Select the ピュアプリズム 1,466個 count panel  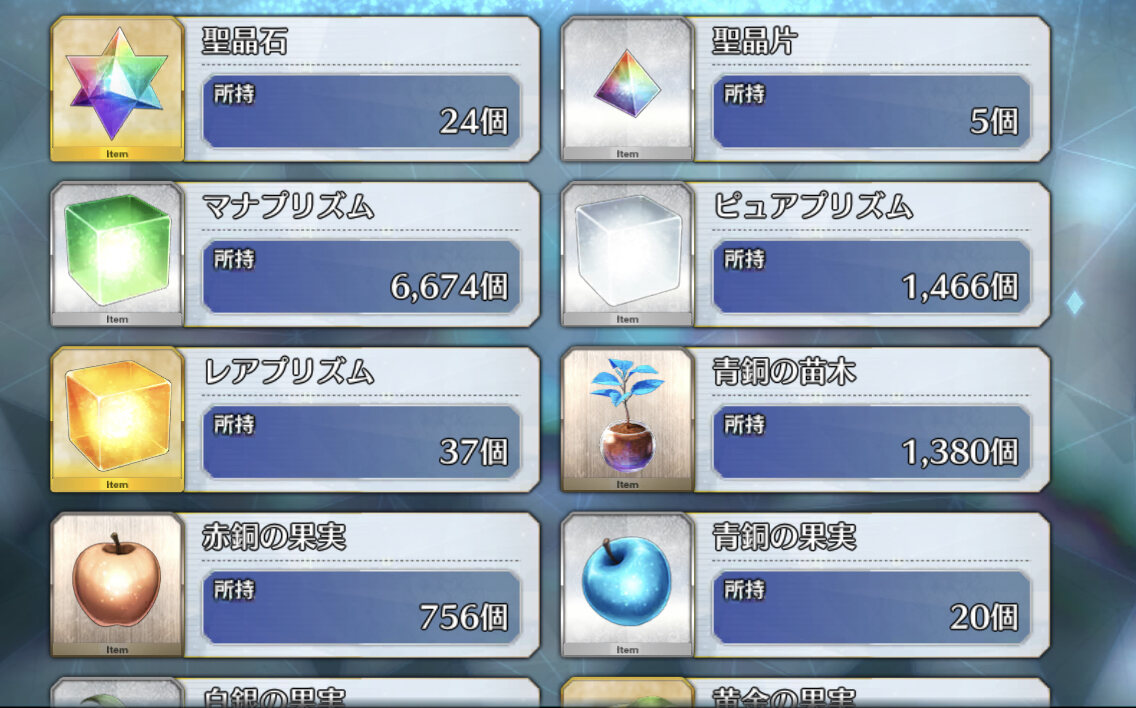872,277
